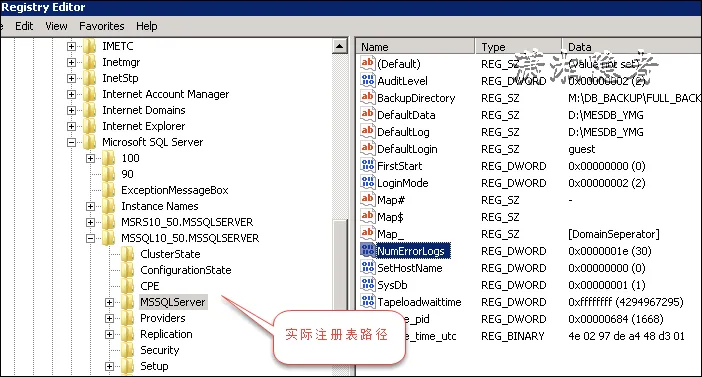Click the DefaultLogin string icon
Image resolution: width=702 pixels, height=377 pixels.
[x=368, y=148]
